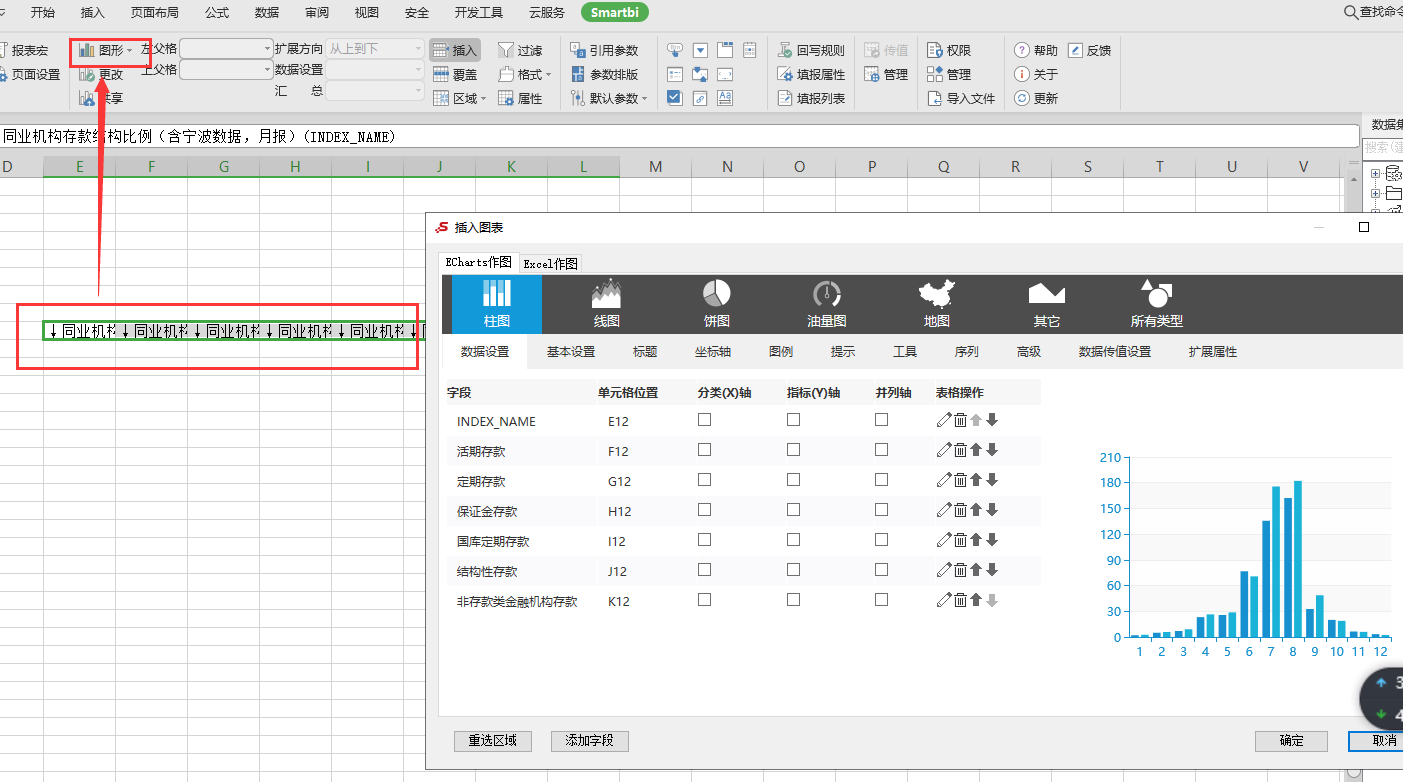Move the 保证金存款 field down
Viewport: 1403px width, 782px height.
click(x=992, y=510)
